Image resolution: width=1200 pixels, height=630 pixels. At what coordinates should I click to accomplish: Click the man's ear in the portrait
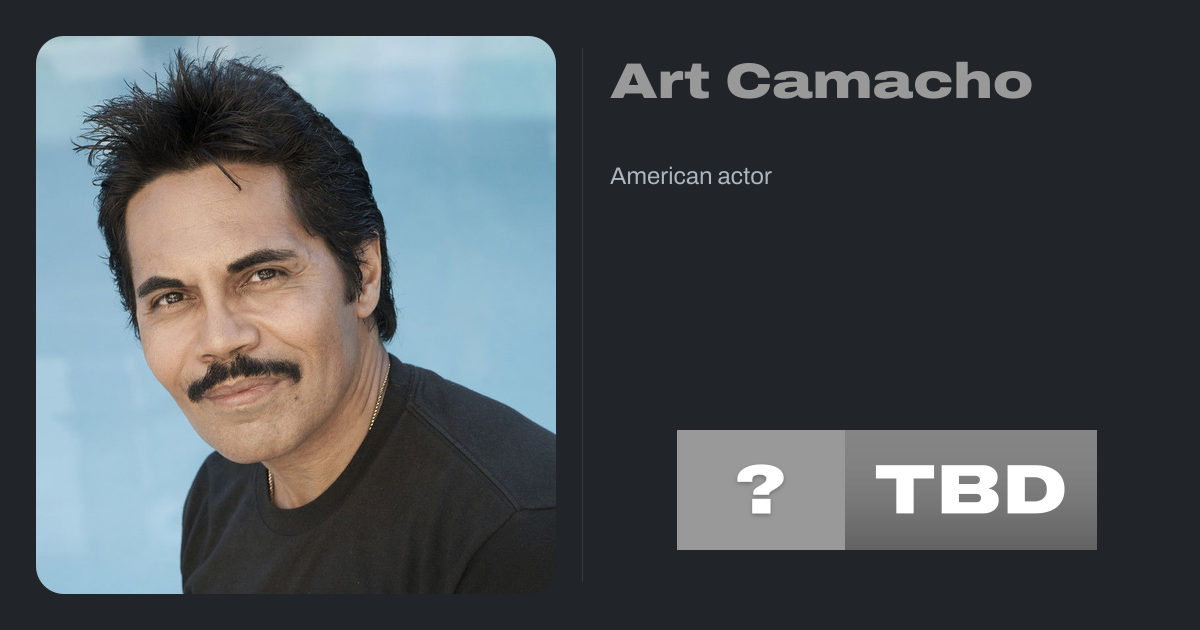[x=369, y=277]
